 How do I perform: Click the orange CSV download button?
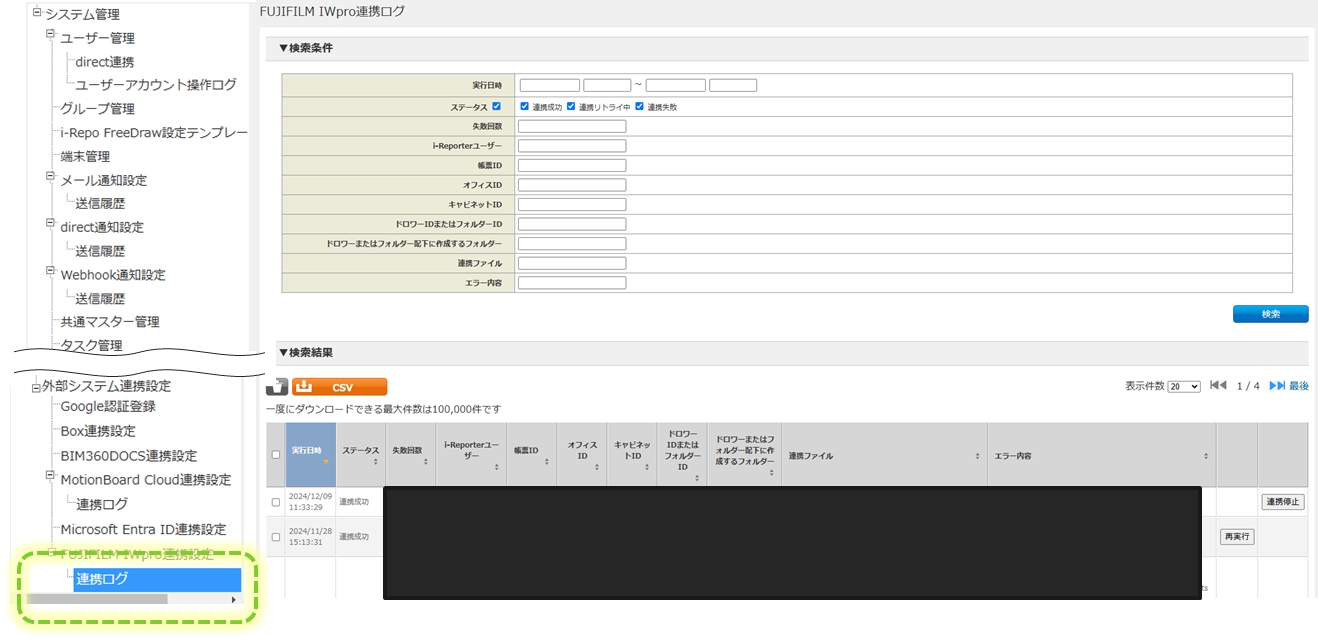339,387
